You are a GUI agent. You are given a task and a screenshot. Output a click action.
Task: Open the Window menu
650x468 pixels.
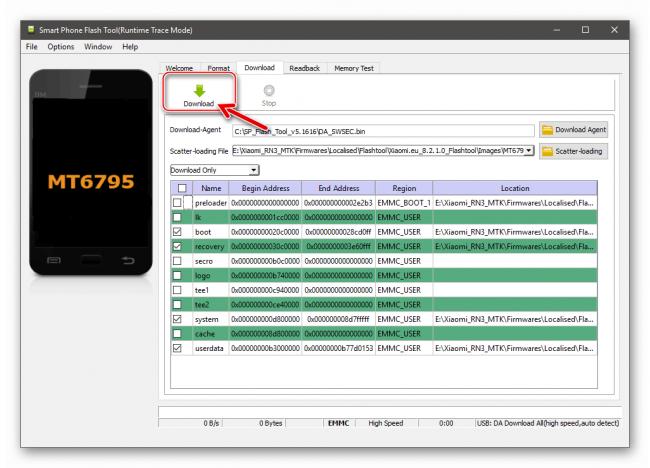98,46
